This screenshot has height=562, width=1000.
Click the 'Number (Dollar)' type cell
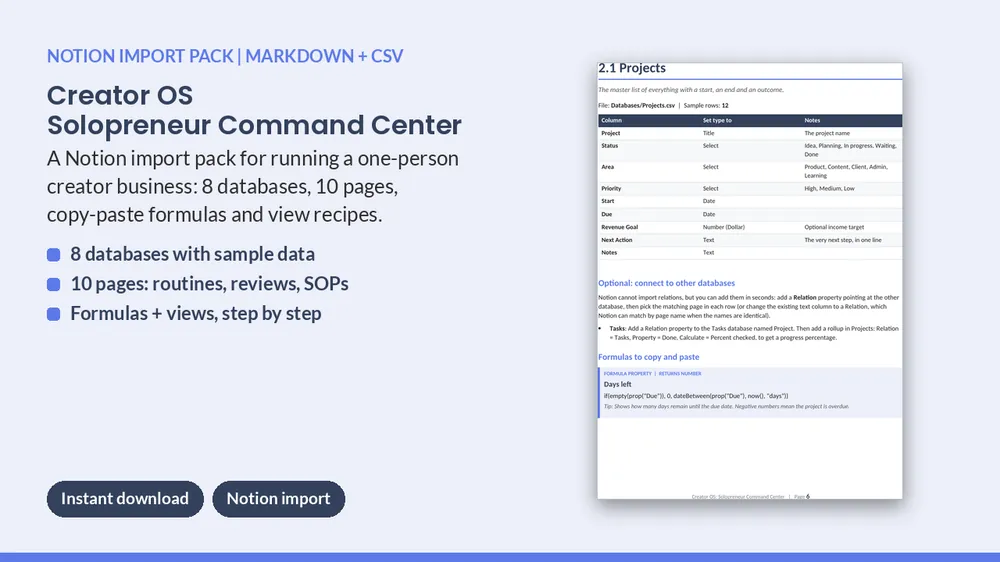pos(724,227)
